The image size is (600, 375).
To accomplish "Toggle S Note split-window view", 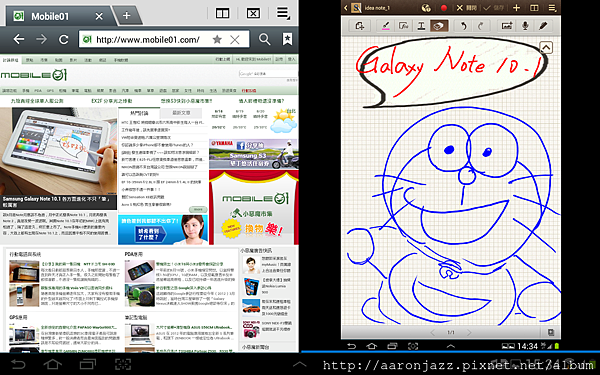I will 534,8.
